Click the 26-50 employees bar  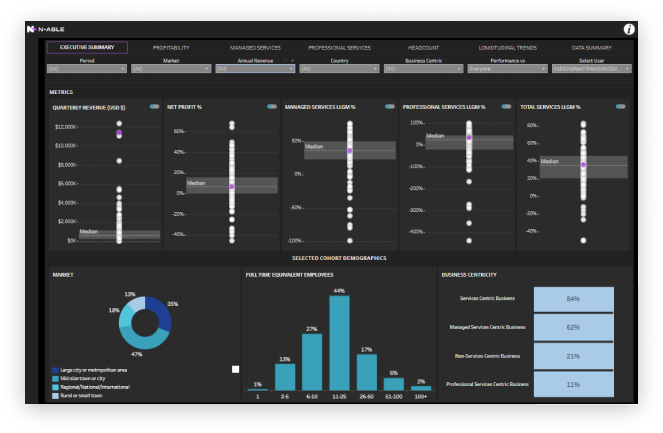[367, 372]
